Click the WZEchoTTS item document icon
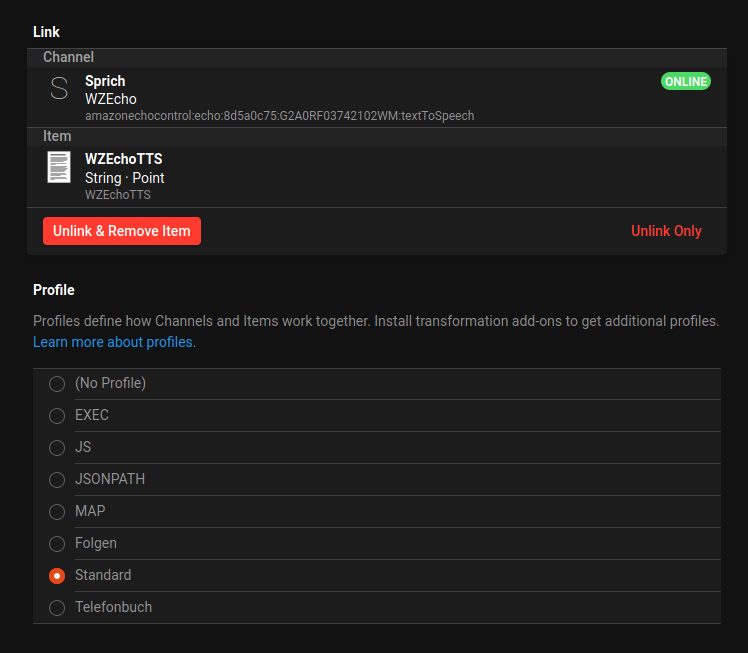 pos(59,166)
